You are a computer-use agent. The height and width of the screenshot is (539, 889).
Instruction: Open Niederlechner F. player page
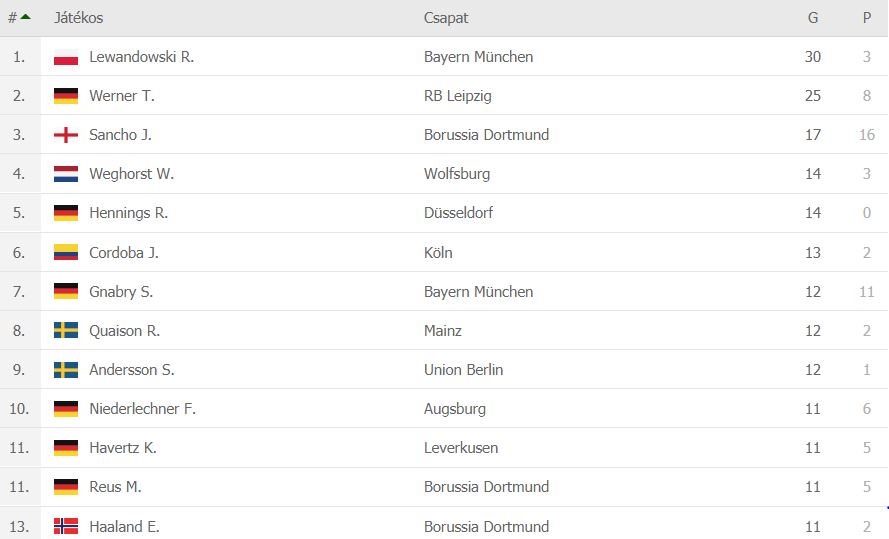142,409
